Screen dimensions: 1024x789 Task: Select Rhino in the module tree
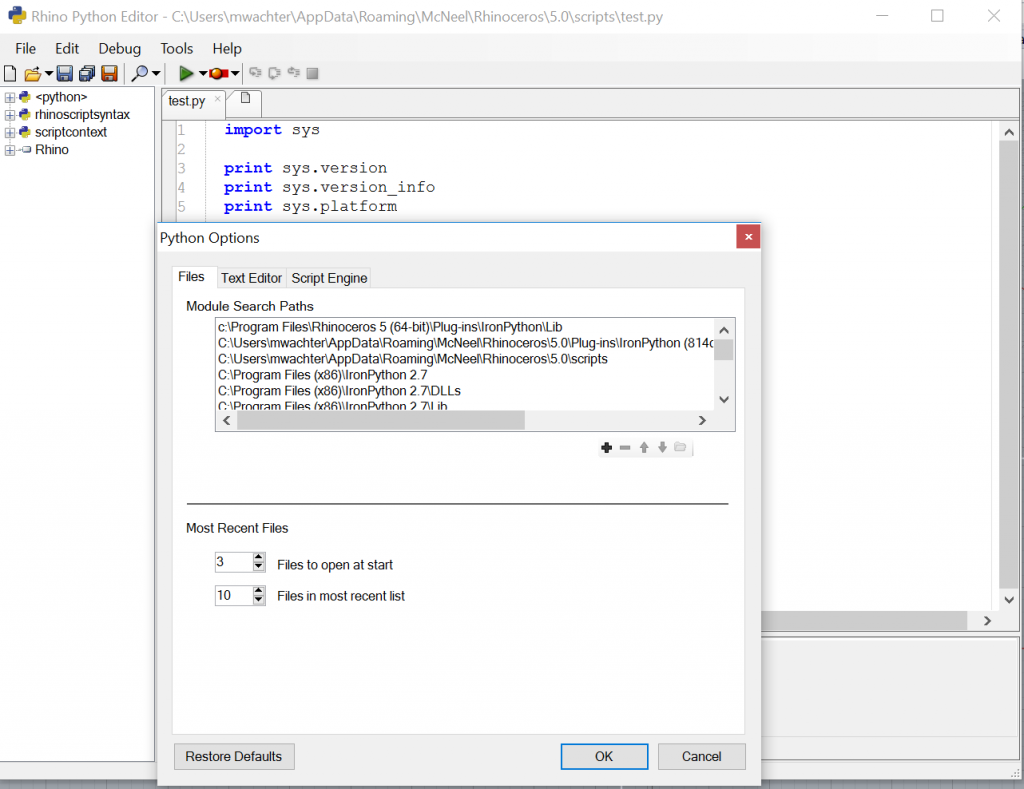[52, 150]
